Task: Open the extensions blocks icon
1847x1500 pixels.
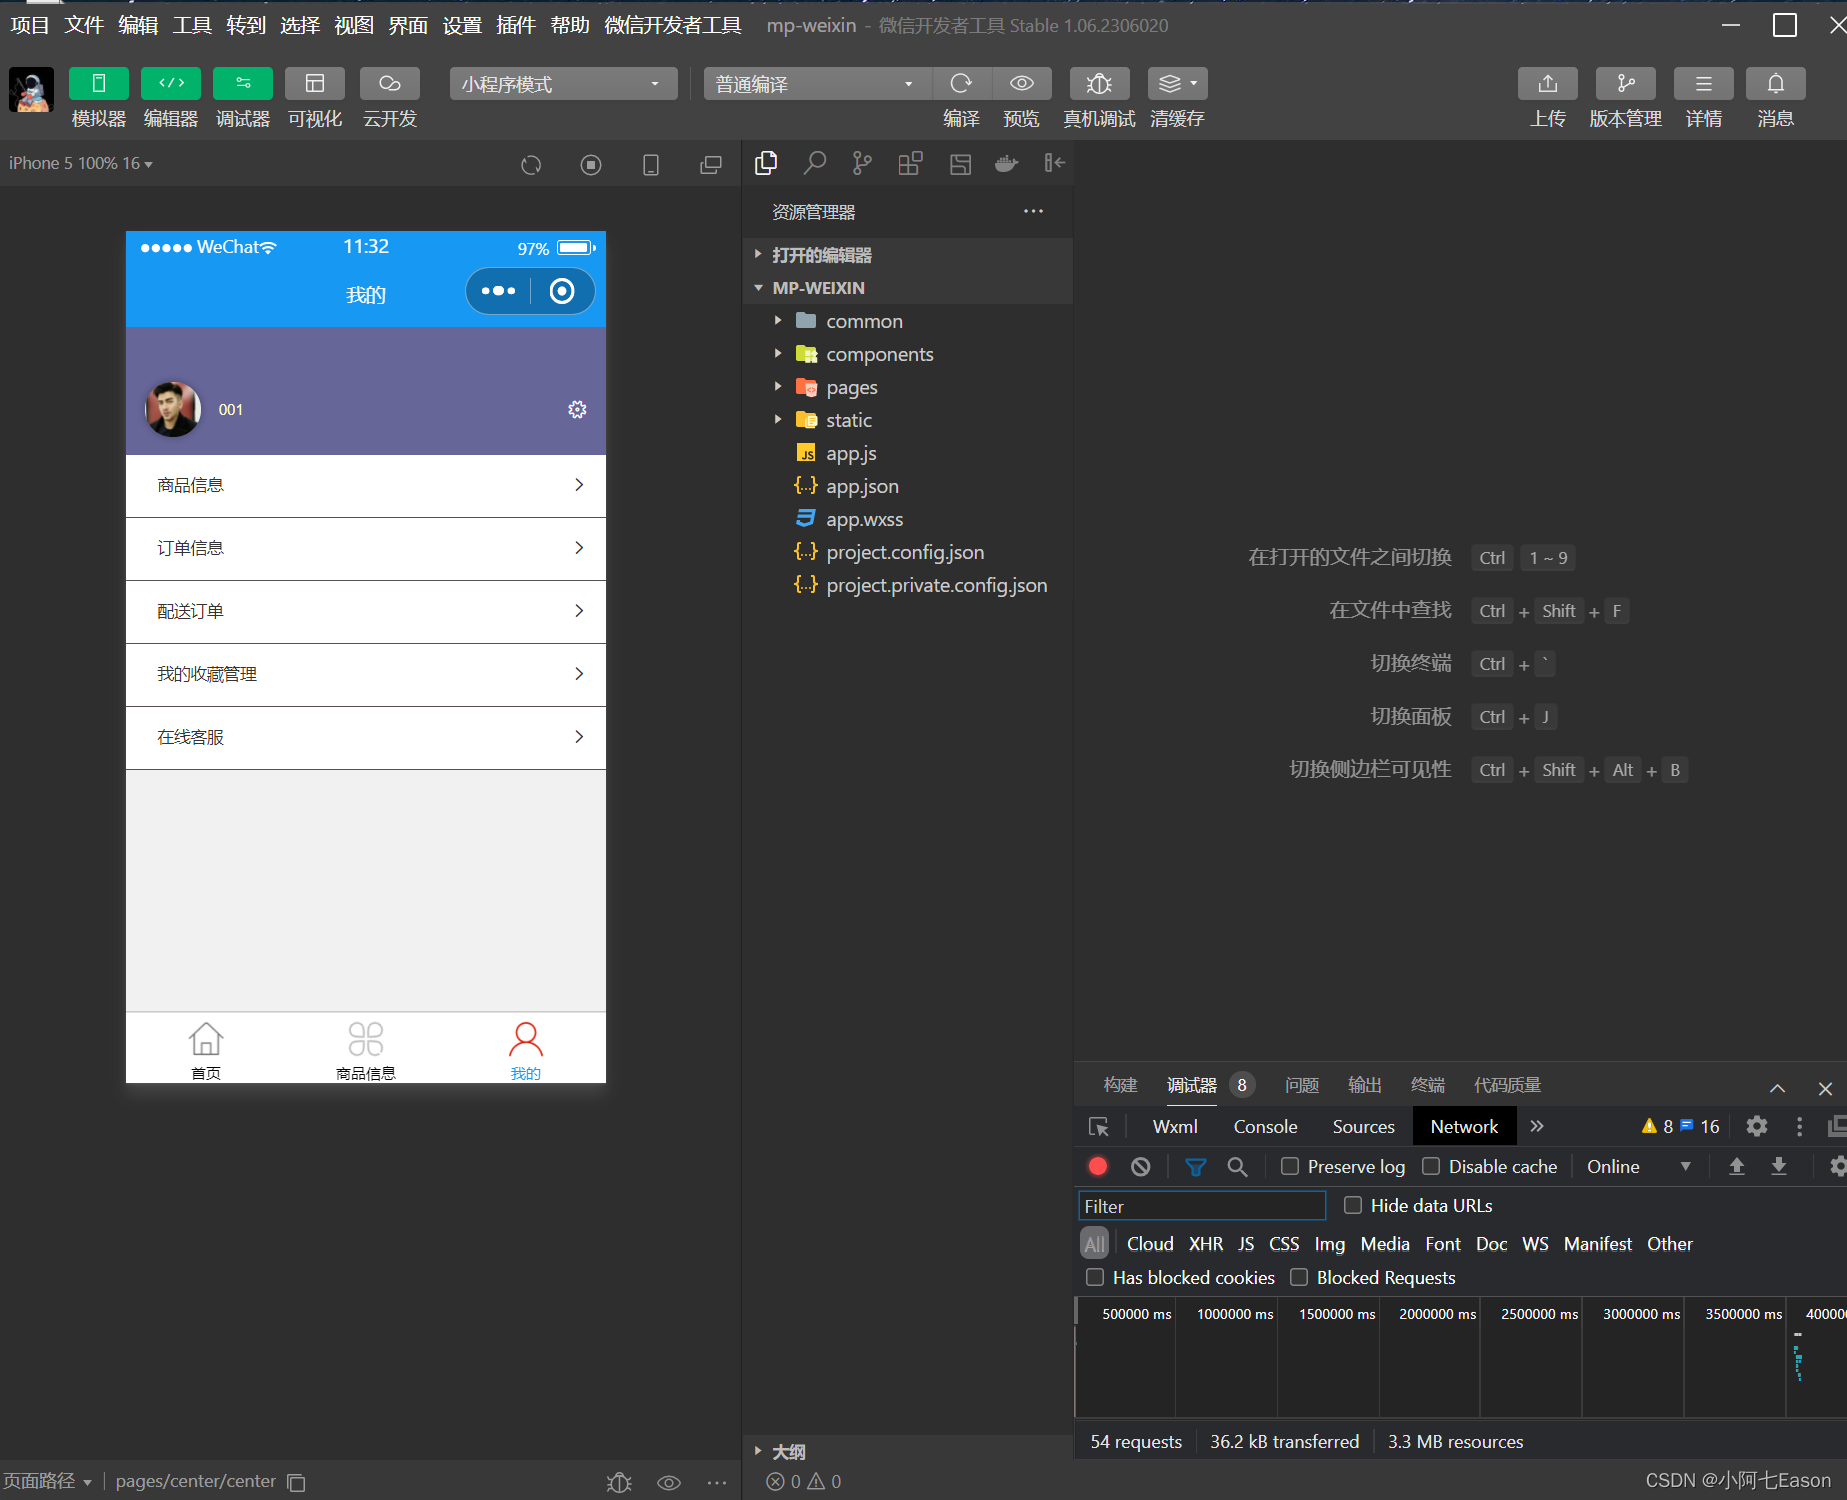Action: coord(910,163)
